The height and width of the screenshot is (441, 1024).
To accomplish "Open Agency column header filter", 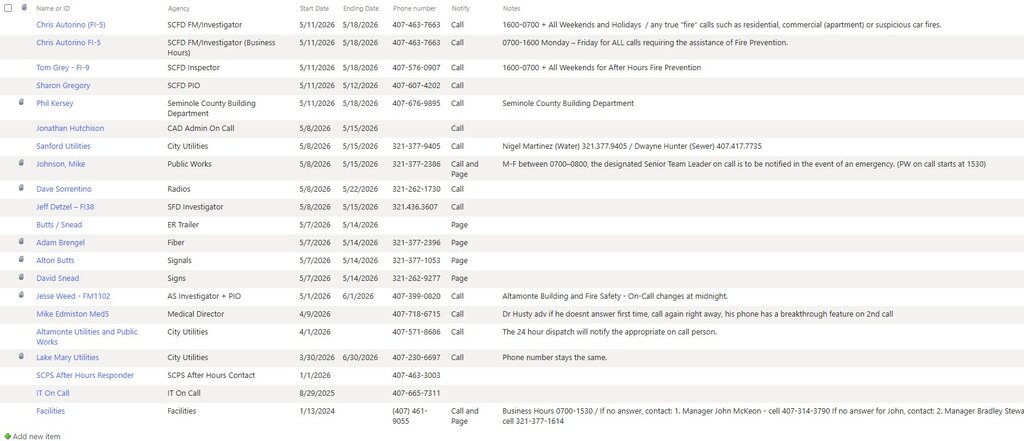I will tap(179, 8).
